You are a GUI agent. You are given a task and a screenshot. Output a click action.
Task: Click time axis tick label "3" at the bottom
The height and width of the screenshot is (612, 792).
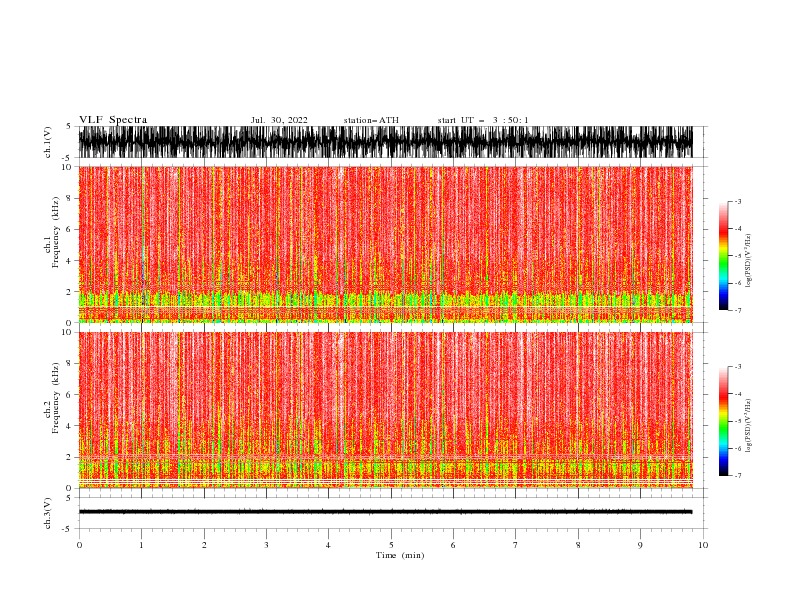coord(266,545)
